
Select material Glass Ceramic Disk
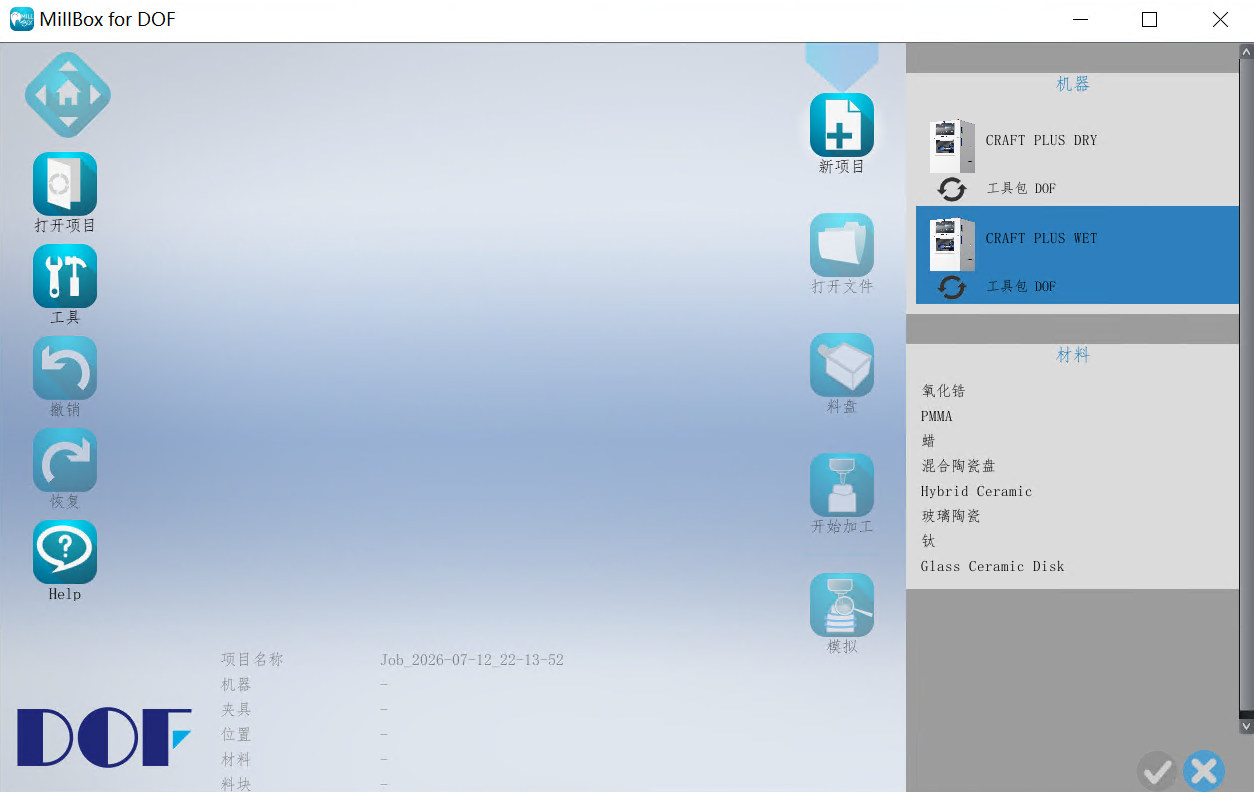tap(993, 566)
